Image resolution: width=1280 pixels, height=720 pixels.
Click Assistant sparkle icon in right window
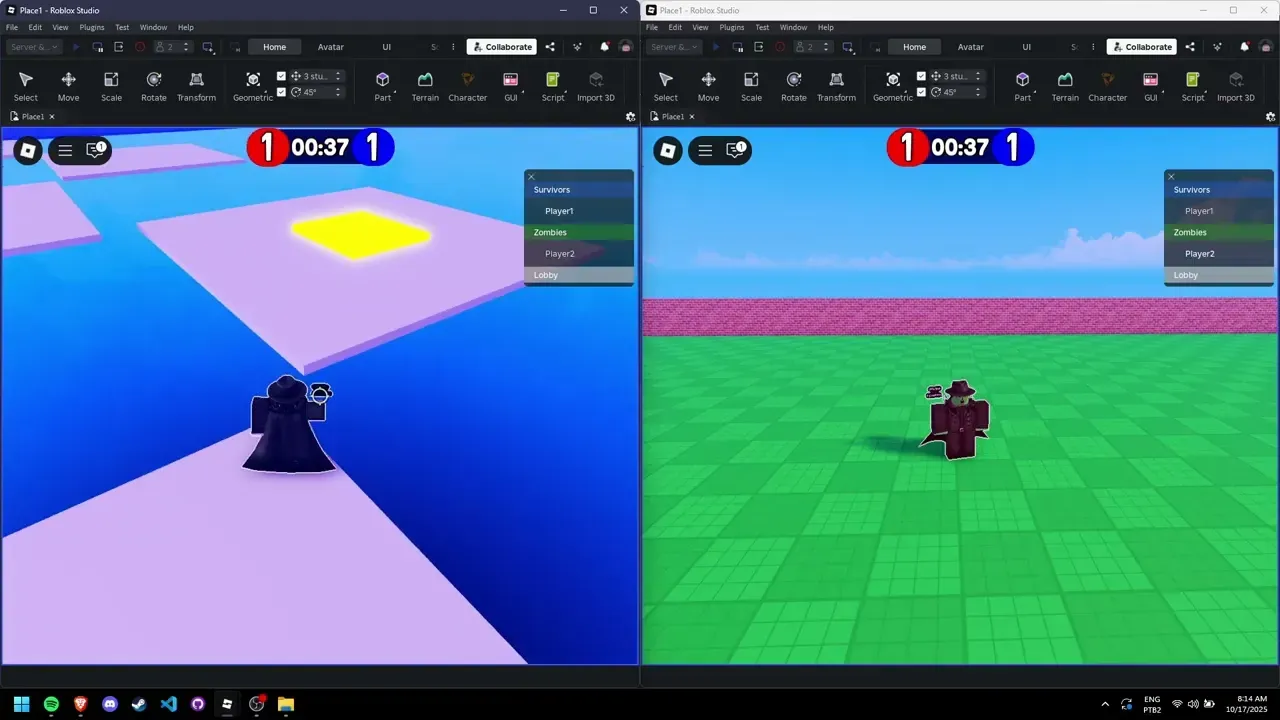[x=1217, y=47]
